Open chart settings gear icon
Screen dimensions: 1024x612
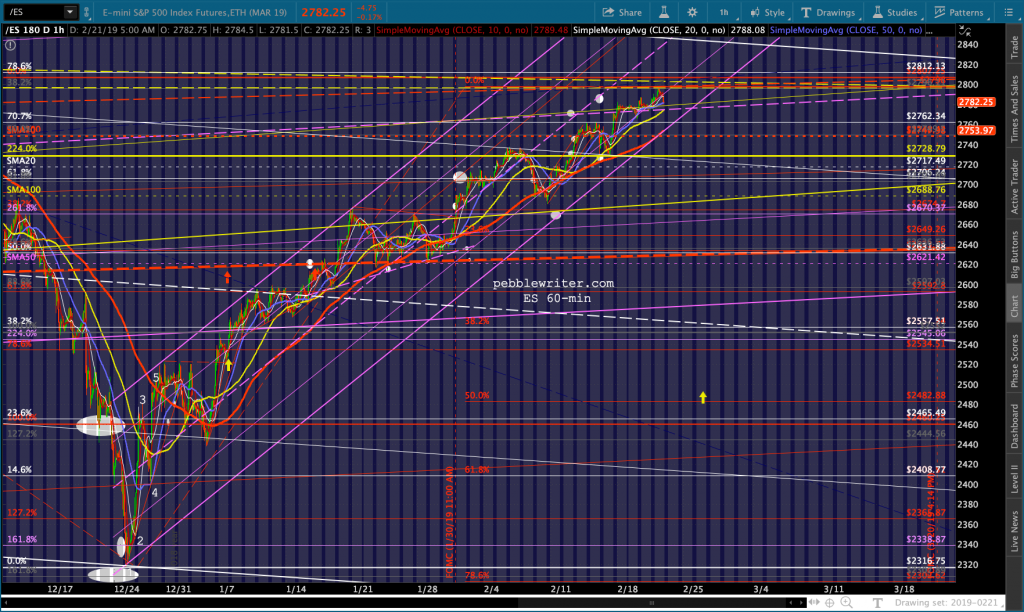point(692,12)
